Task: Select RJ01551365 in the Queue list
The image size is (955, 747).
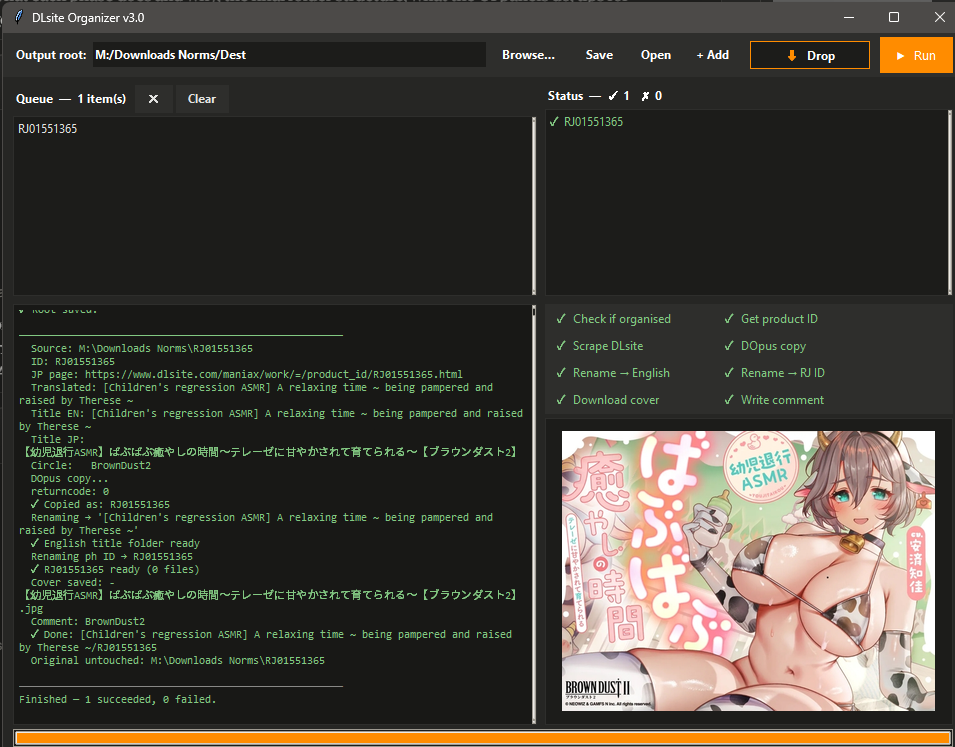Action: (48, 129)
